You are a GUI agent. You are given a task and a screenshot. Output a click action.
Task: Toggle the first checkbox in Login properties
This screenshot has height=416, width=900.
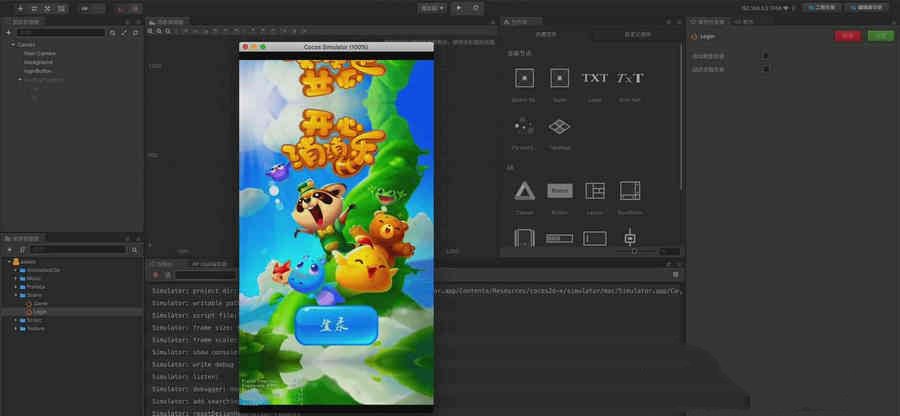tap(766, 56)
